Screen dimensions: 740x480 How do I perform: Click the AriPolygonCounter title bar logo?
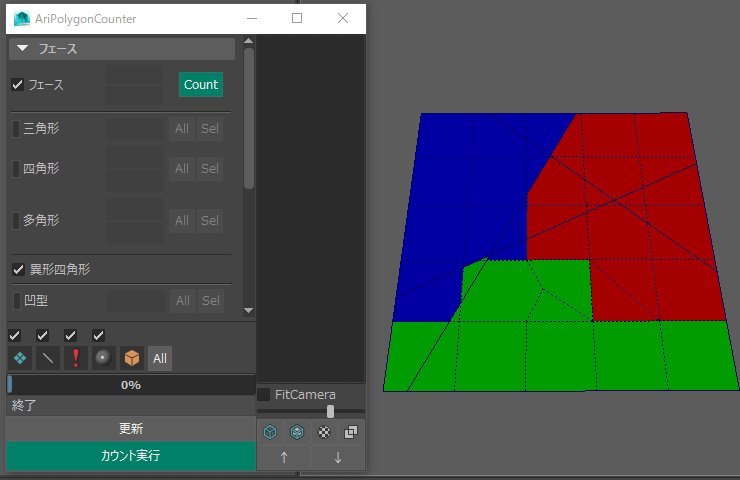tap(22, 19)
